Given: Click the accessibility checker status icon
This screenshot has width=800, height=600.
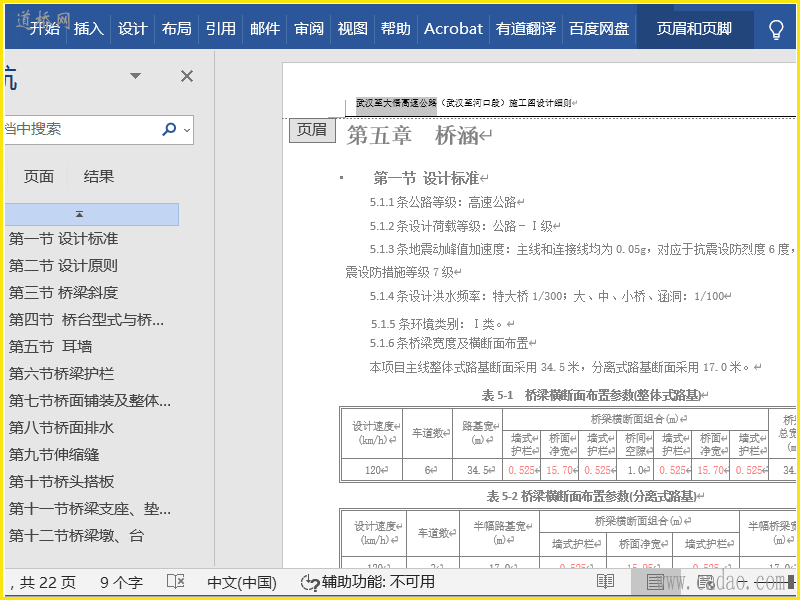Looking at the screenshot, I should (x=310, y=582).
